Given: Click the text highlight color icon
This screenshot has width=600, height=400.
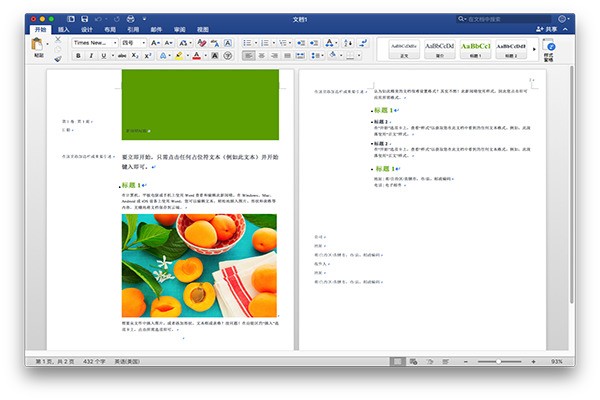Looking at the screenshot, I should [x=180, y=57].
